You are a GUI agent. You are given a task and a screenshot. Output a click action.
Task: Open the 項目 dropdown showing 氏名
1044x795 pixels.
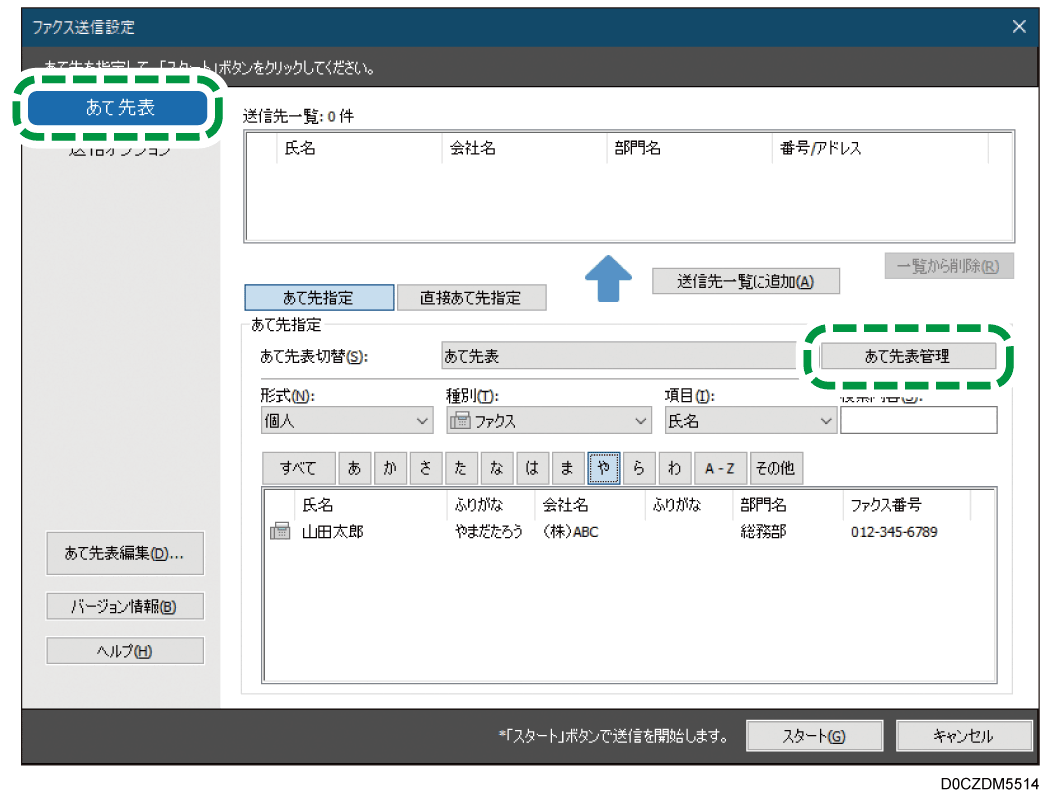pos(749,421)
